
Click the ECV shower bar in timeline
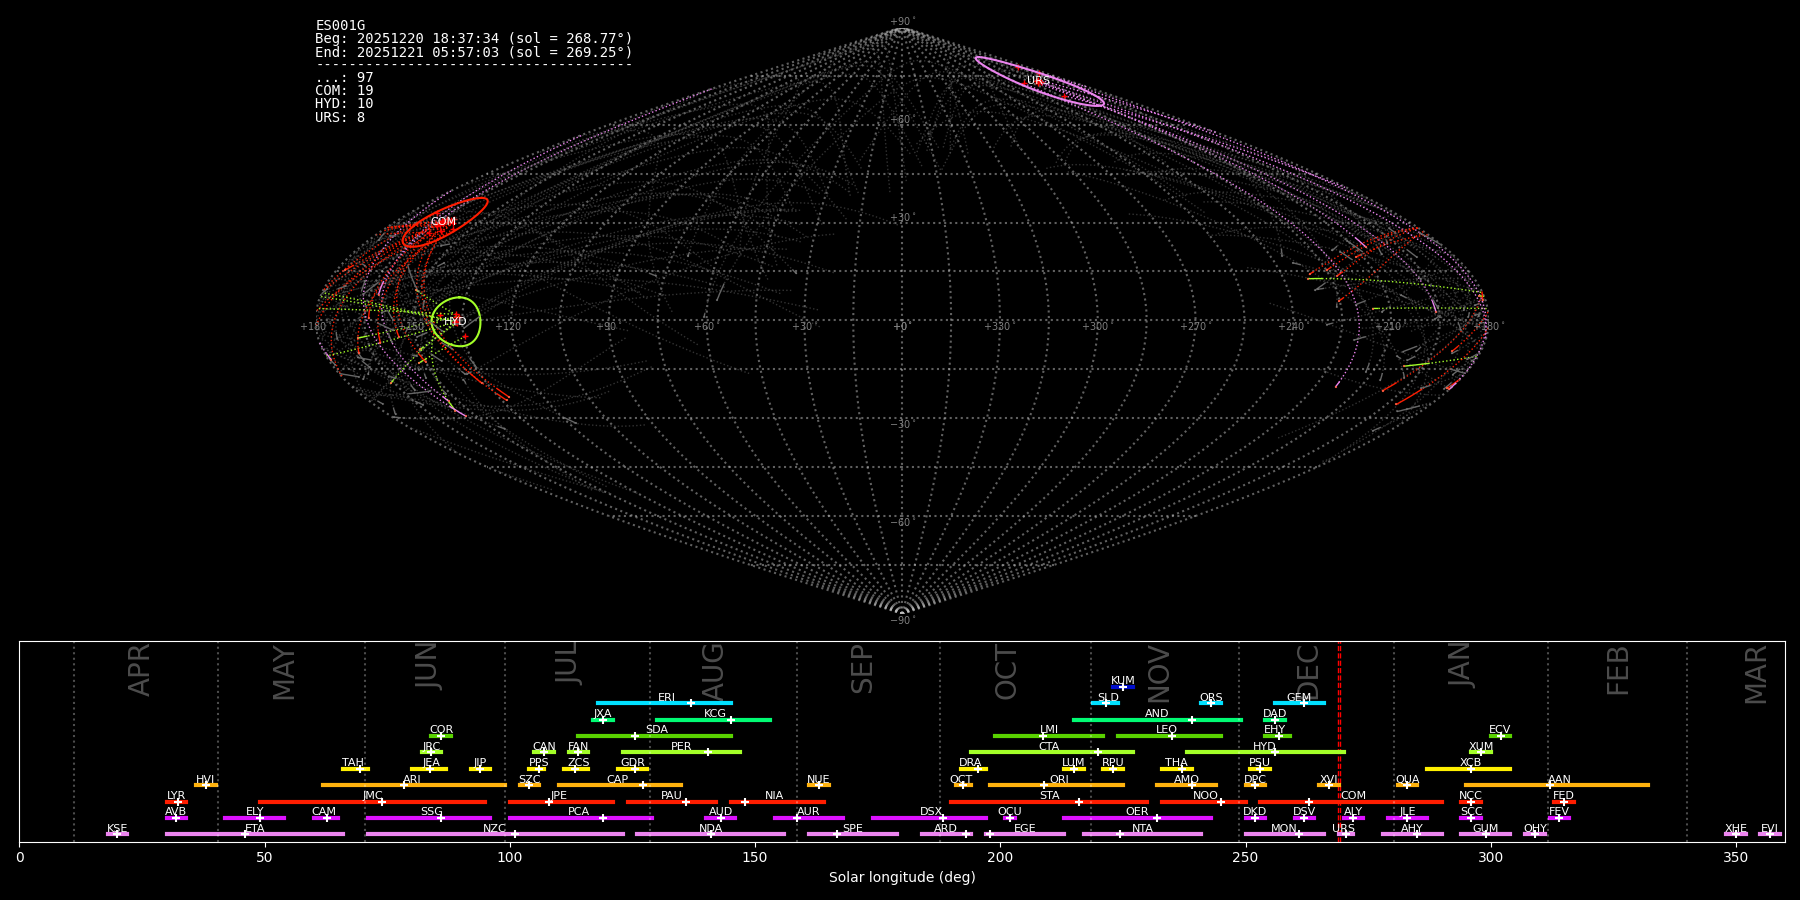(x=1500, y=736)
